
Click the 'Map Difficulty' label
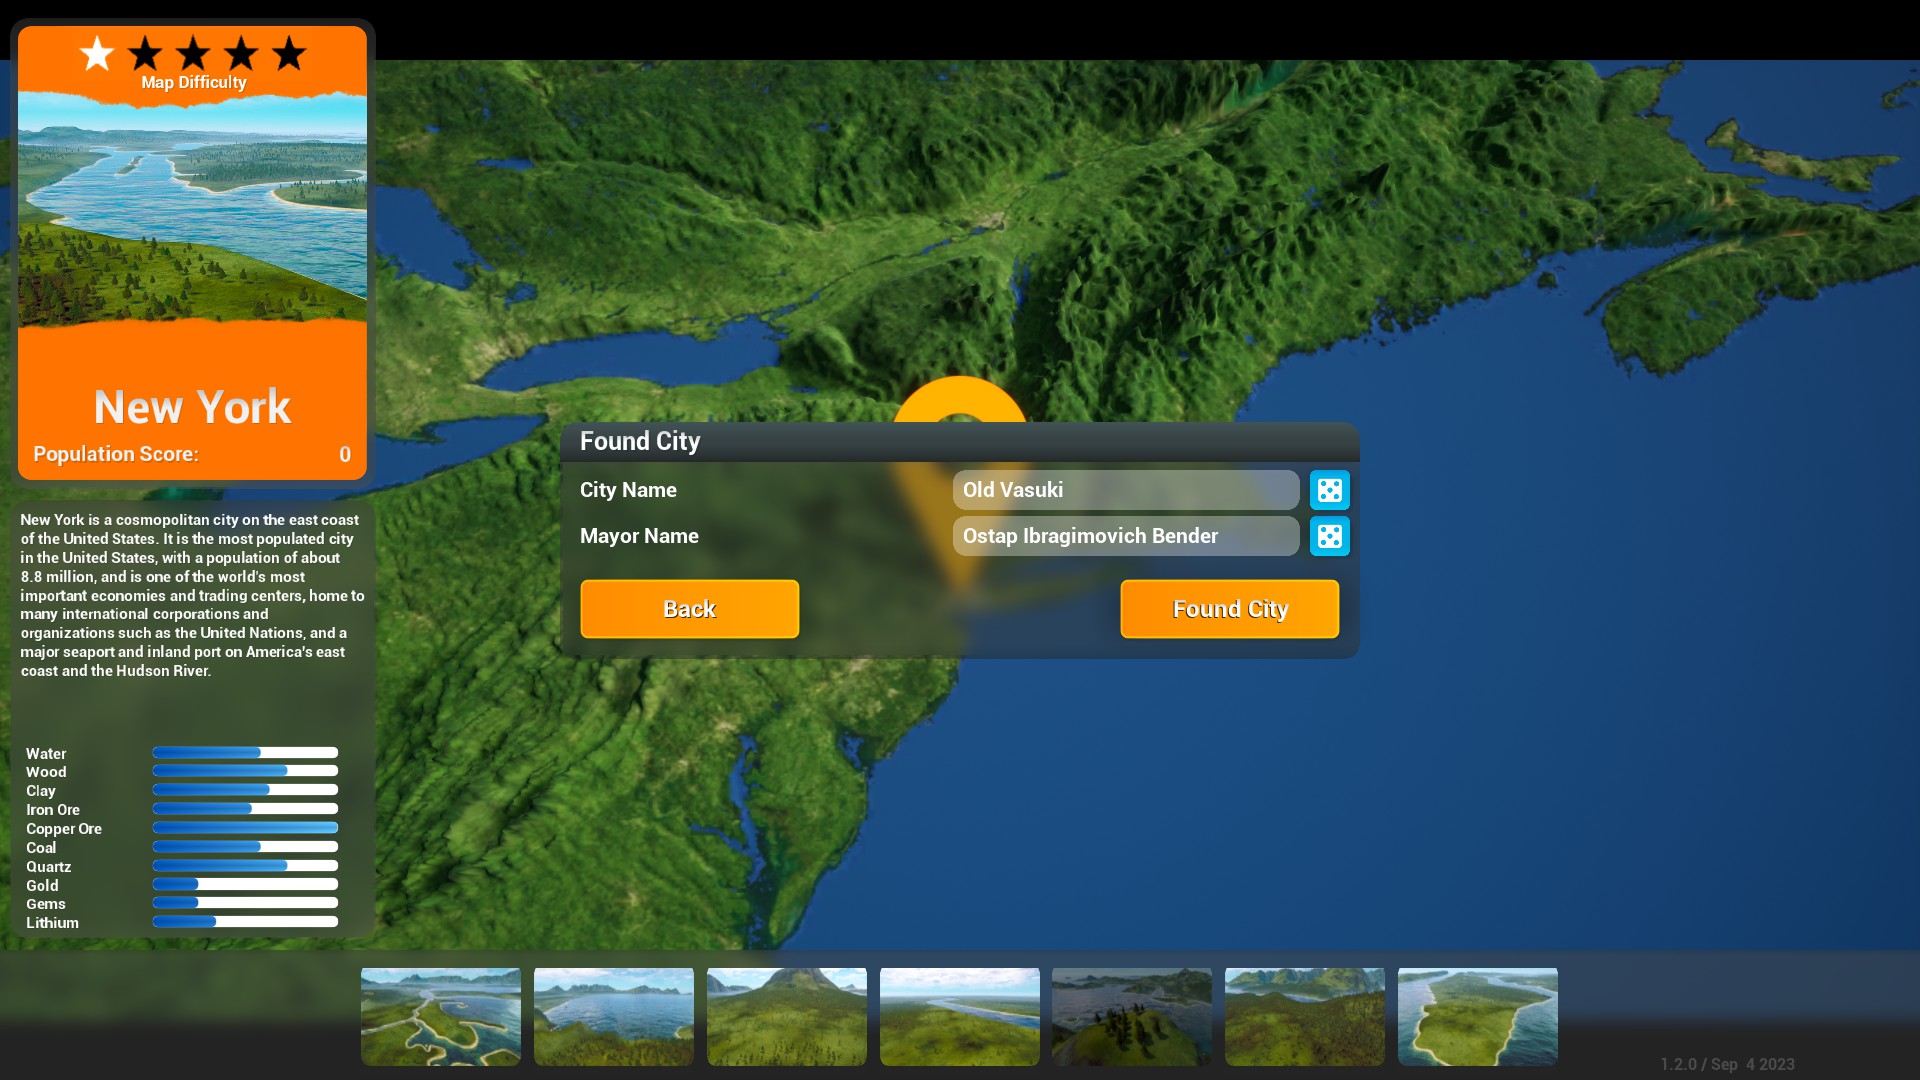point(193,83)
